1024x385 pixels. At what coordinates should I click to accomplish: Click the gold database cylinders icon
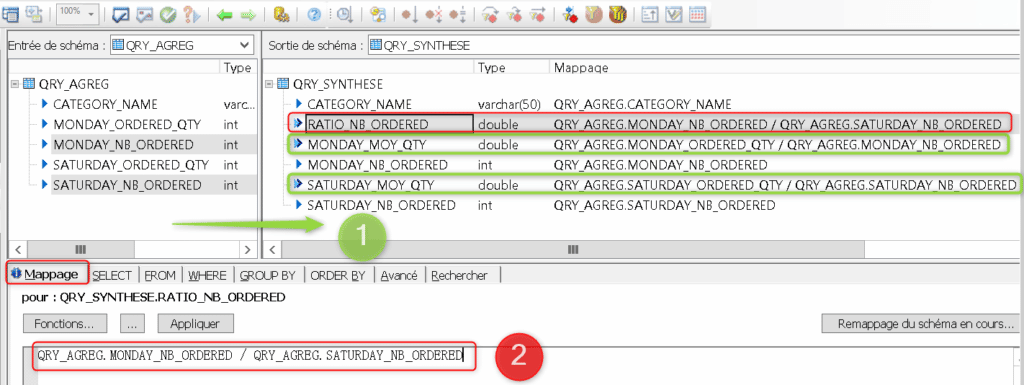tap(281, 14)
